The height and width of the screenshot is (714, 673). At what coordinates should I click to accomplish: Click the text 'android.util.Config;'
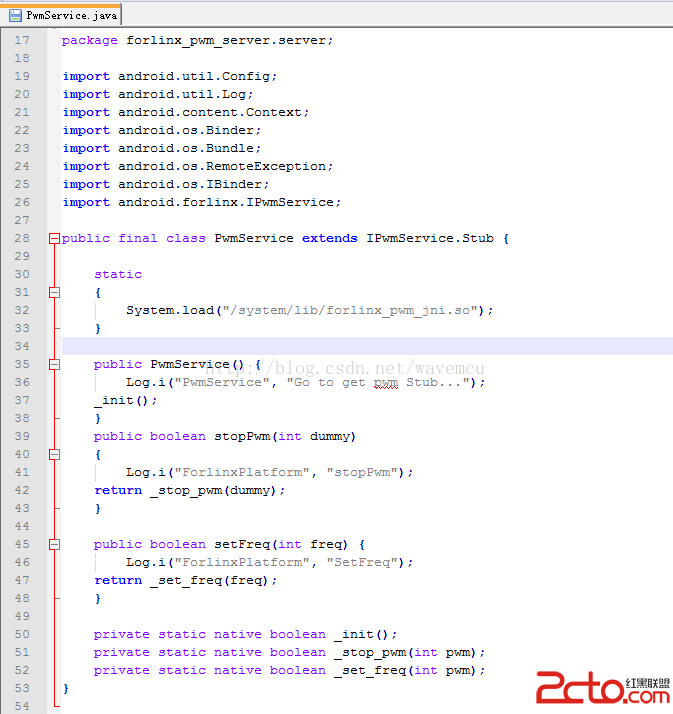[197, 76]
